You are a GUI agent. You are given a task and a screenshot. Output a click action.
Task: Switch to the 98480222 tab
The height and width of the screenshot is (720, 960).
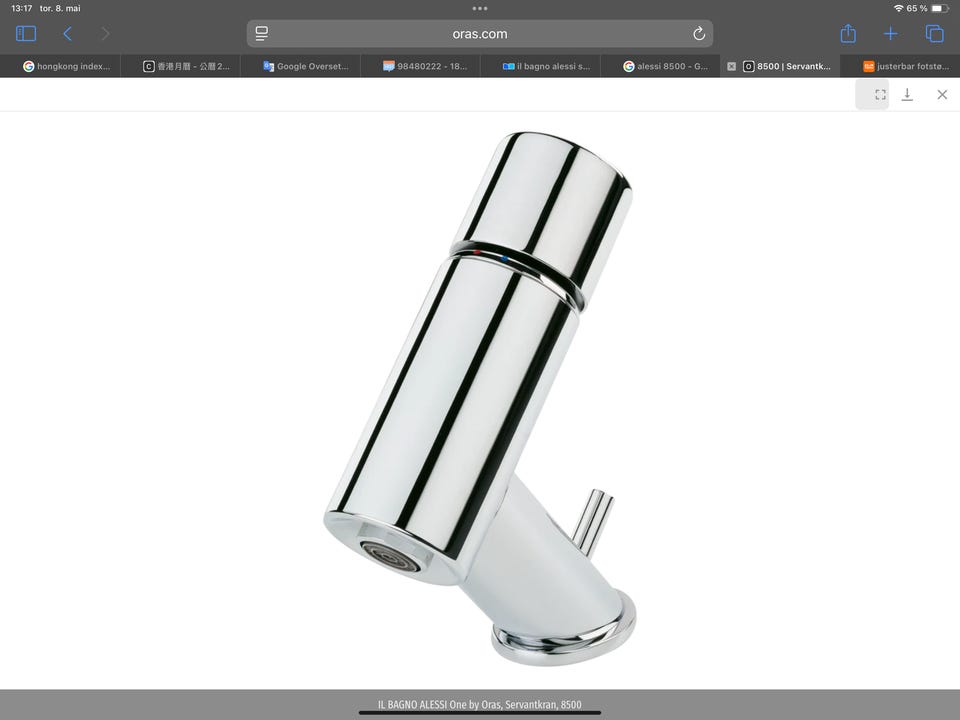(x=420, y=66)
